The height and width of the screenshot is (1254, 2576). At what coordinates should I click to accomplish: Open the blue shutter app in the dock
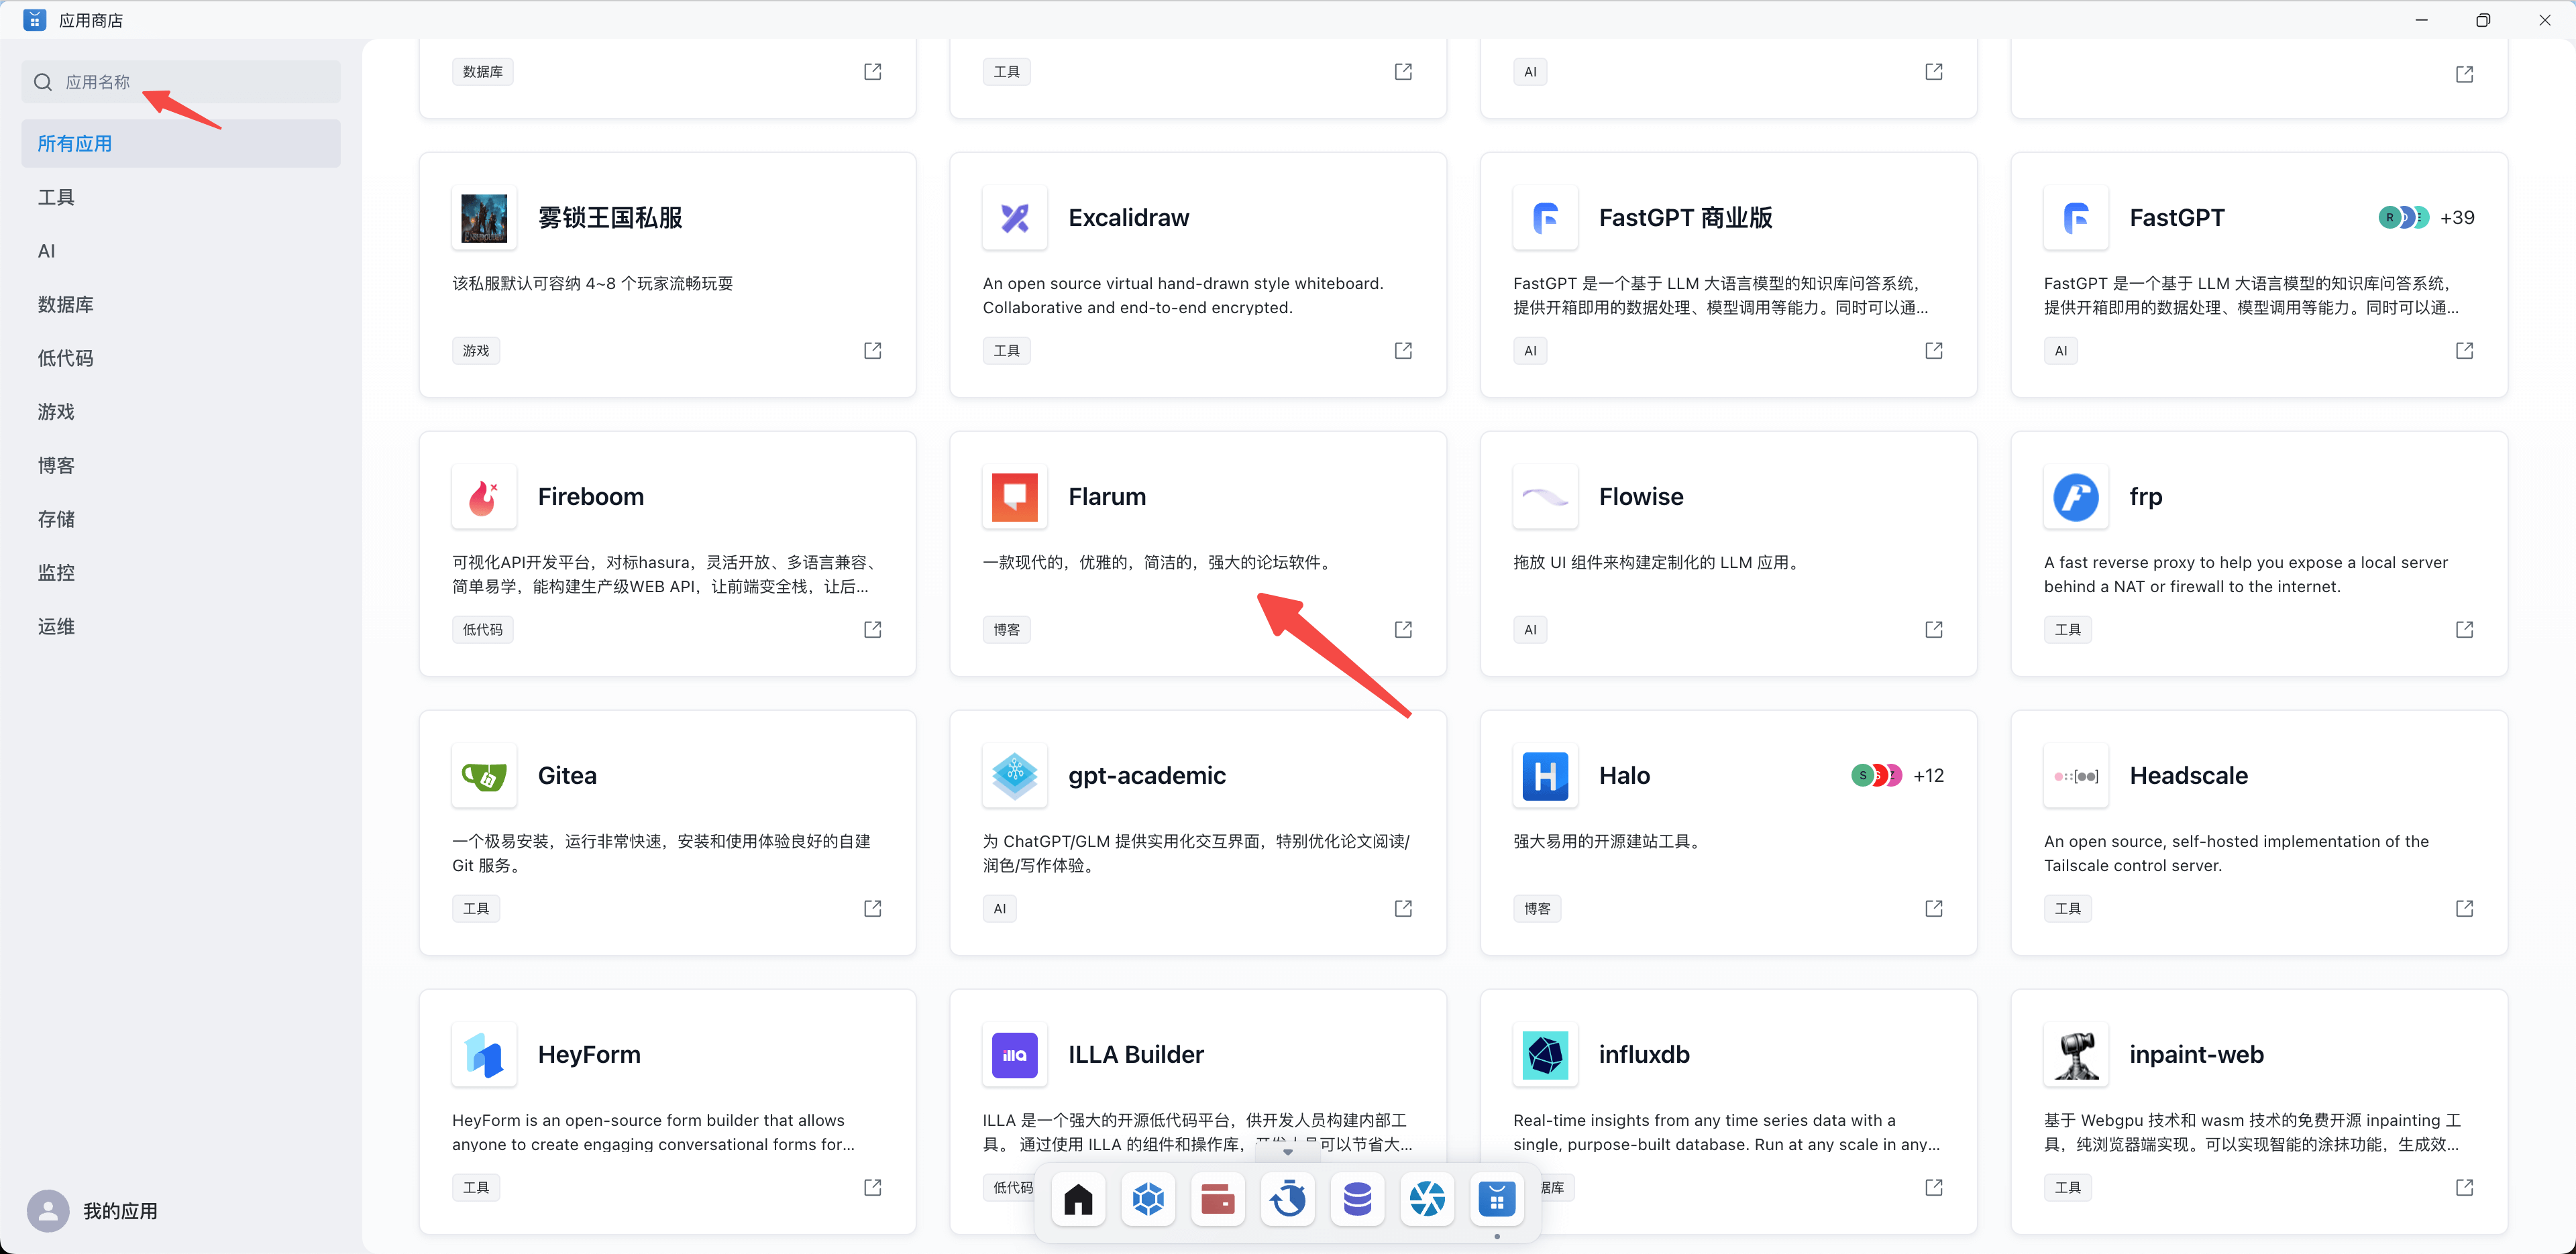[1427, 1198]
